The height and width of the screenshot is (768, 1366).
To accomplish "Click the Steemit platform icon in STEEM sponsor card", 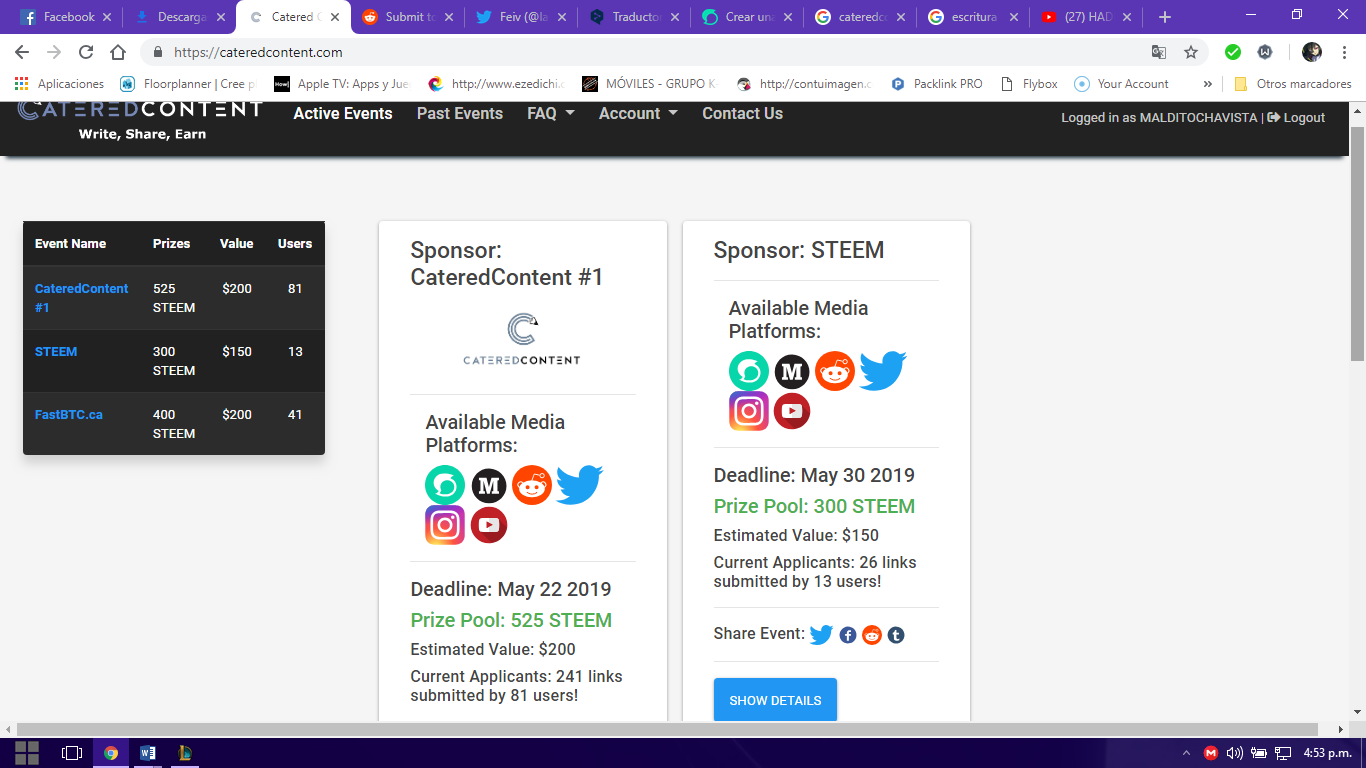I will [749, 371].
